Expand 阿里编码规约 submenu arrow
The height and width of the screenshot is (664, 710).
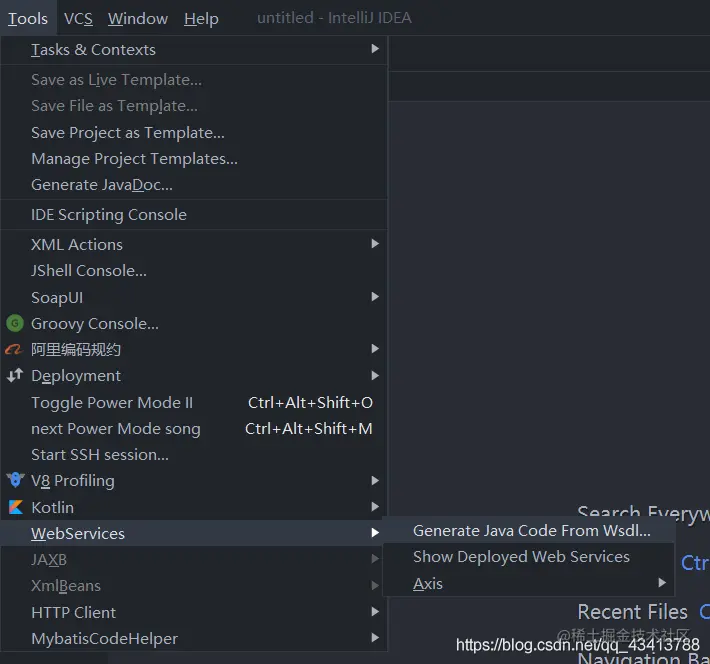[x=375, y=349]
